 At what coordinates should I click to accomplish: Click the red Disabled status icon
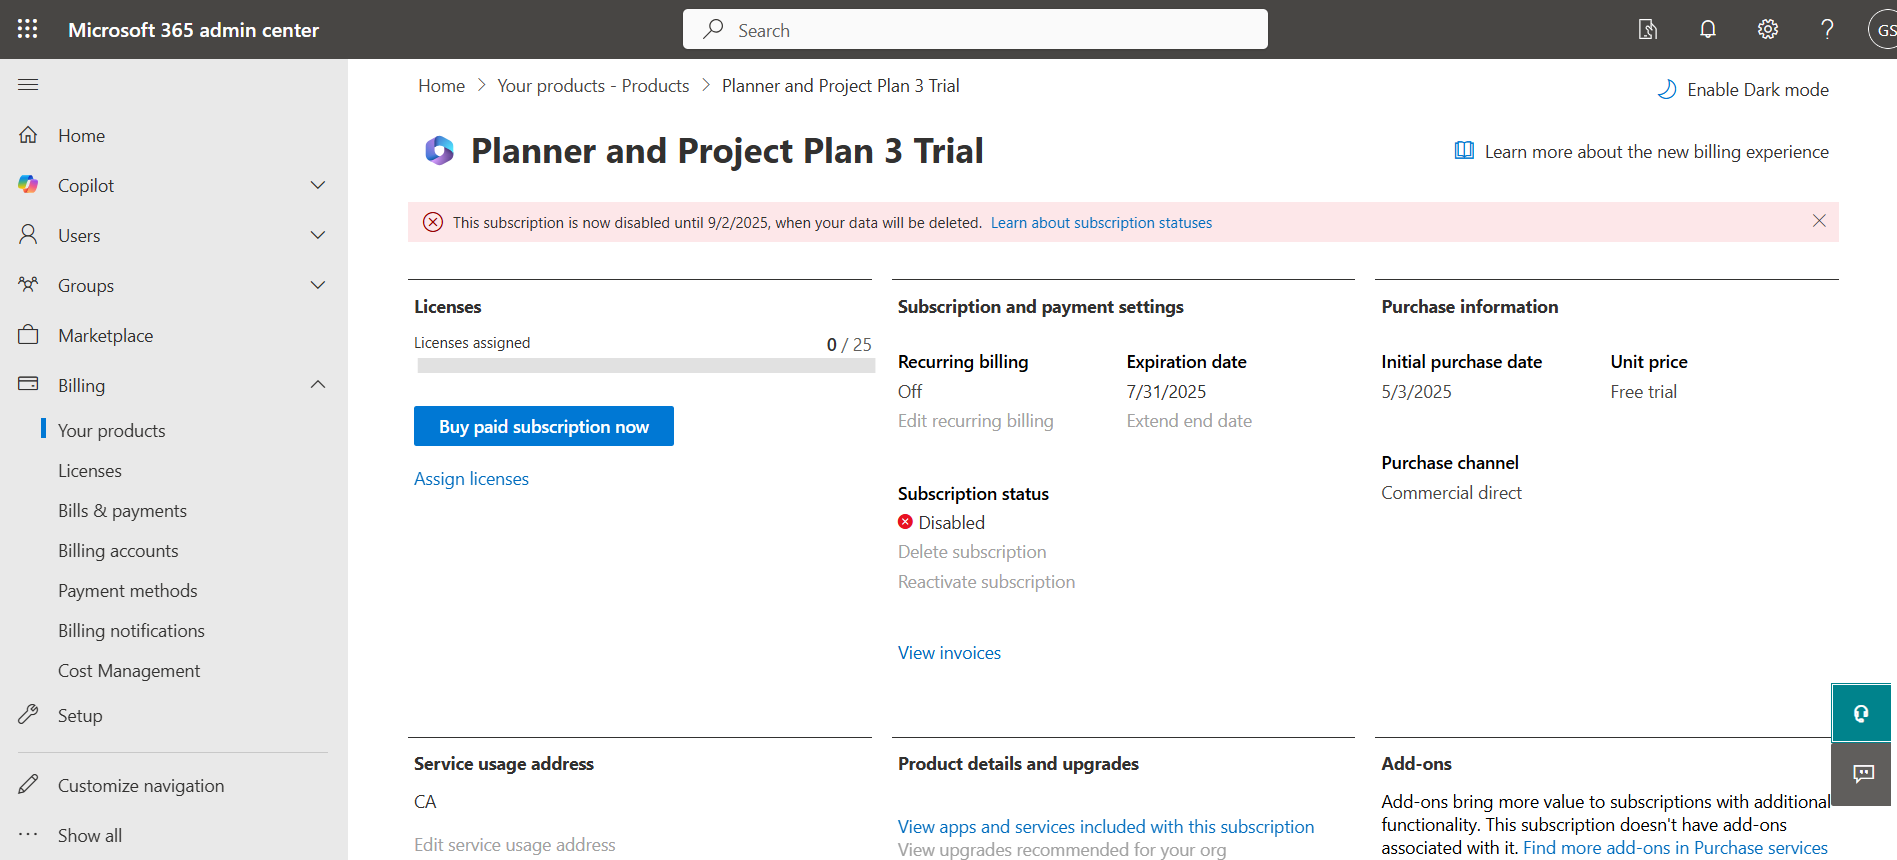(905, 522)
